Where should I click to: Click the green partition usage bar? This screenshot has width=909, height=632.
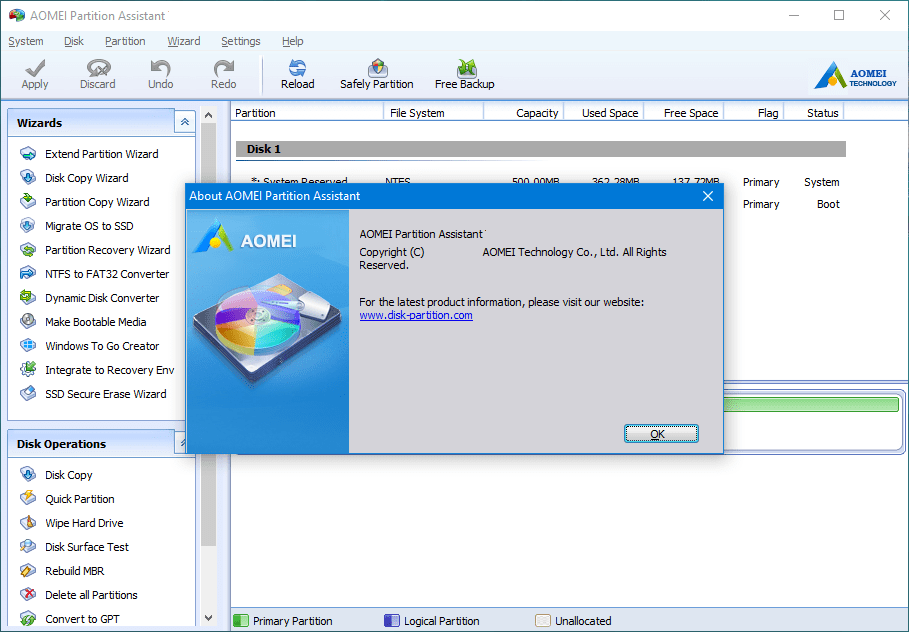pos(811,404)
